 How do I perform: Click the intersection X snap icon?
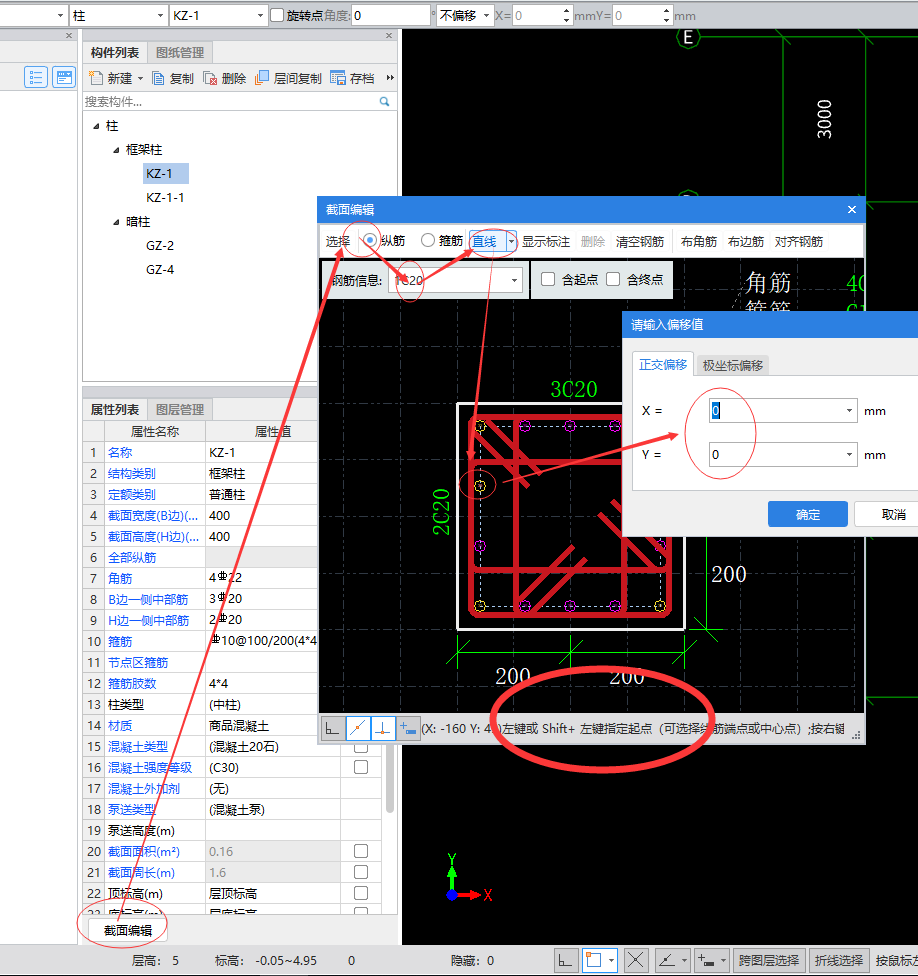tap(635, 960)
